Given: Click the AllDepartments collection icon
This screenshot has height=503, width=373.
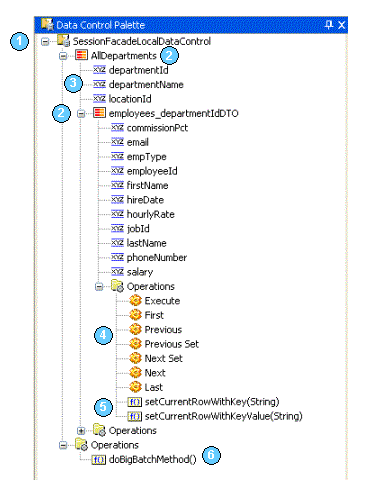Looking at the screenshot, I should pyautogui.click(x=81, y=55).
